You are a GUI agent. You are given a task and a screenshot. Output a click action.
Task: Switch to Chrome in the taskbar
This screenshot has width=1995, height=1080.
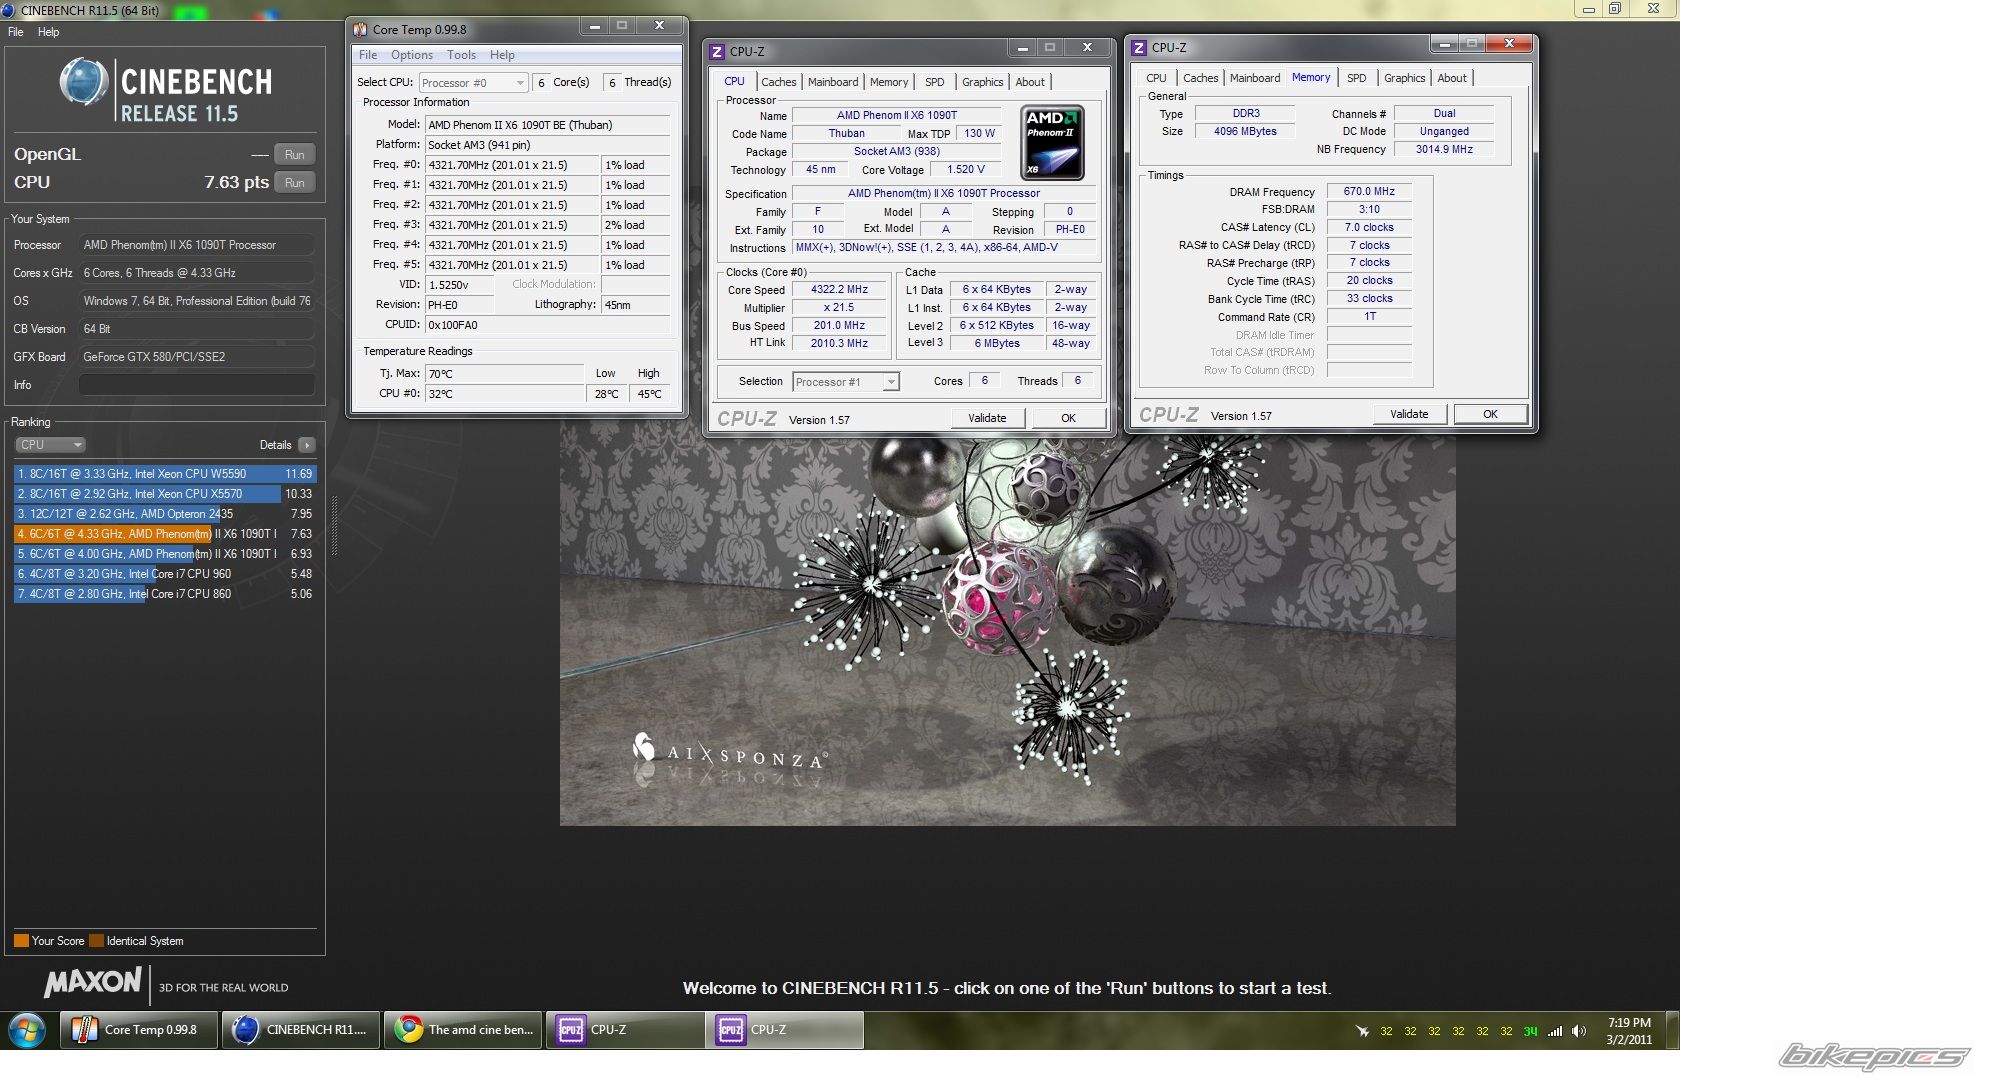coord(464,1030)
